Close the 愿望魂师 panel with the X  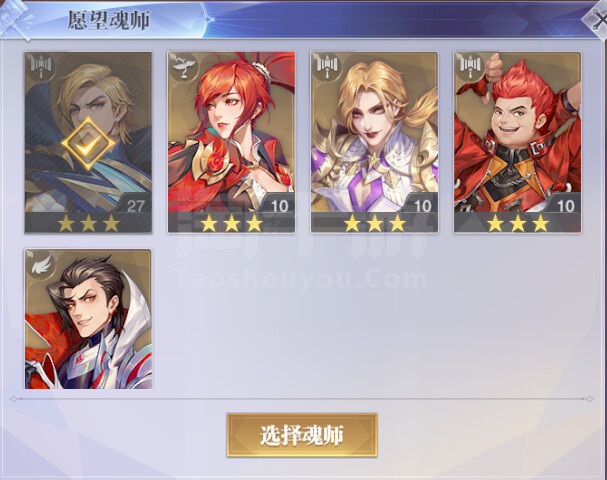pos(597,21)
